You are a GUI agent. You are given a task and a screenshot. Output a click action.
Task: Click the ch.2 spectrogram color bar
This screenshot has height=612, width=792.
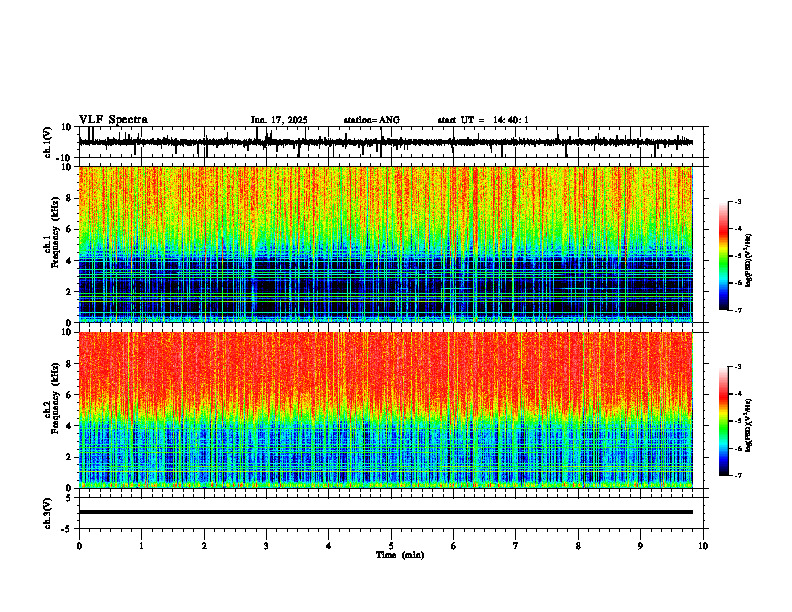point(723,421)
